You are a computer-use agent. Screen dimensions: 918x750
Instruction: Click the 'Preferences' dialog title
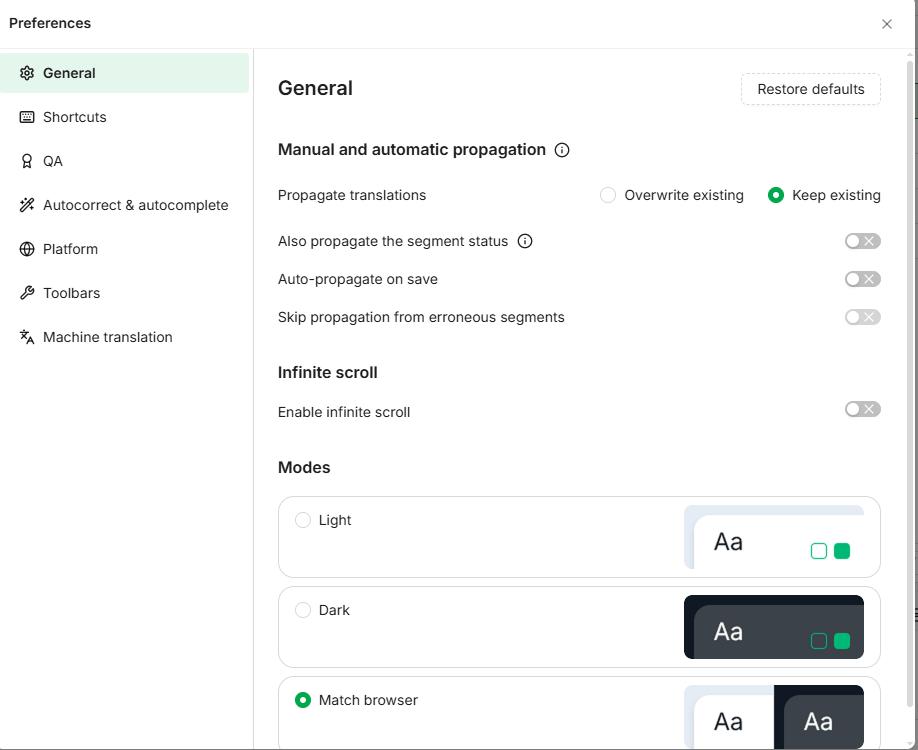(x=50, y=23)
